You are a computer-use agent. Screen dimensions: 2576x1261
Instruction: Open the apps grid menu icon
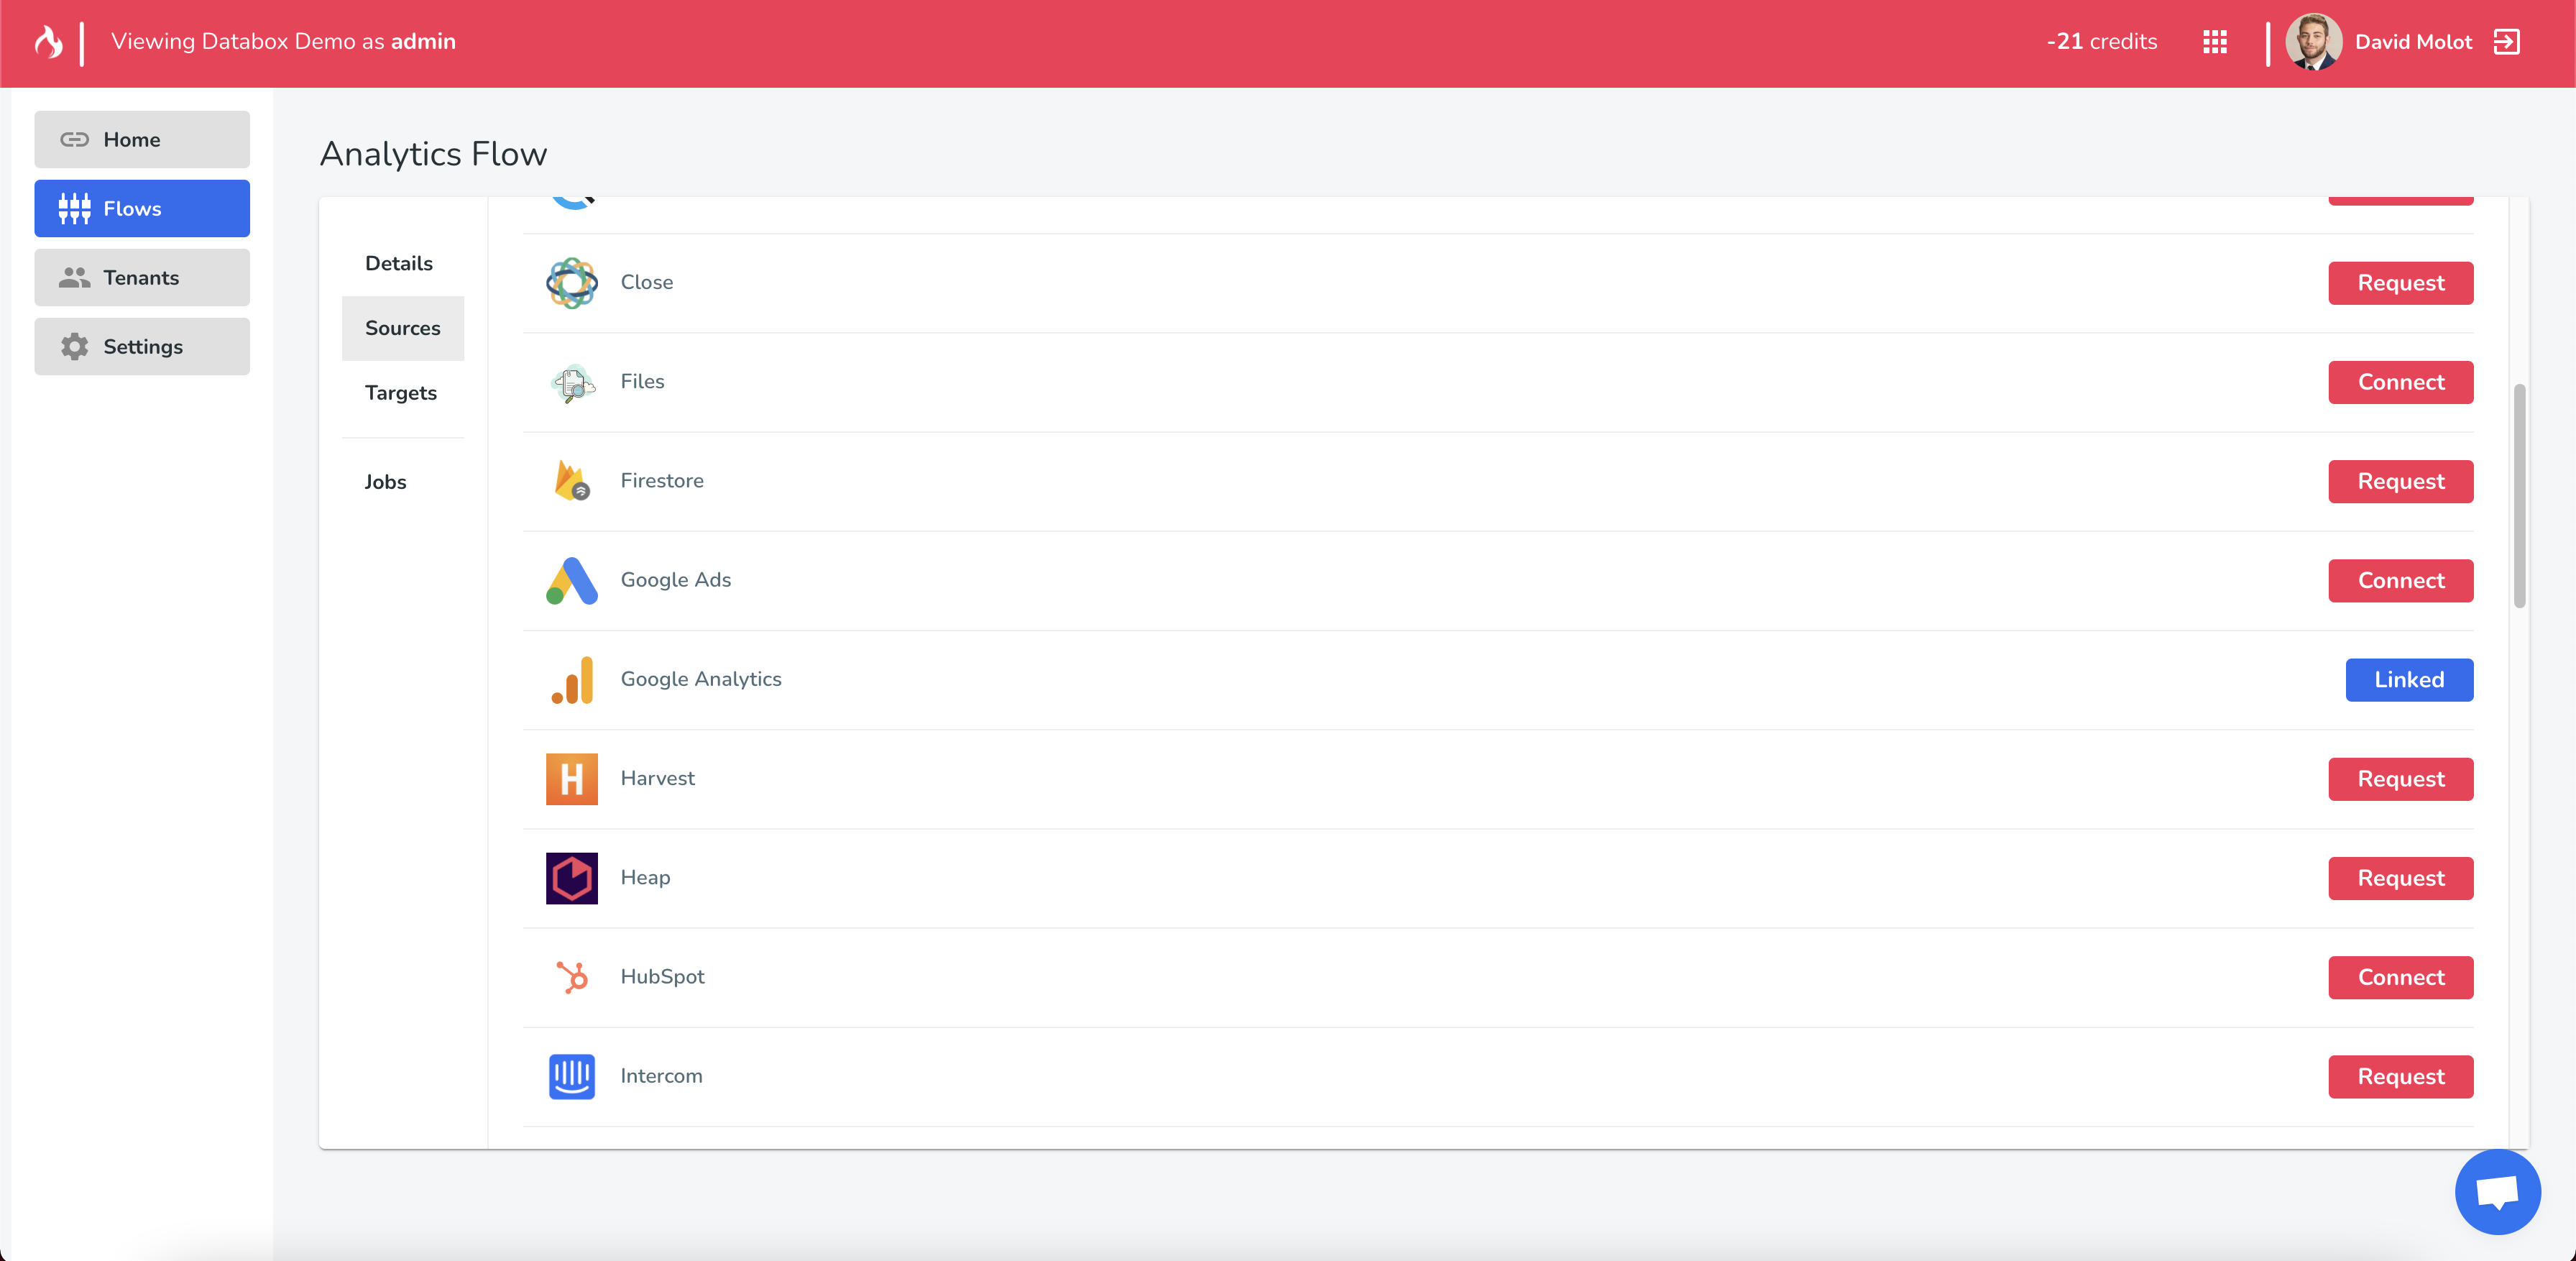click(2214, 42)
